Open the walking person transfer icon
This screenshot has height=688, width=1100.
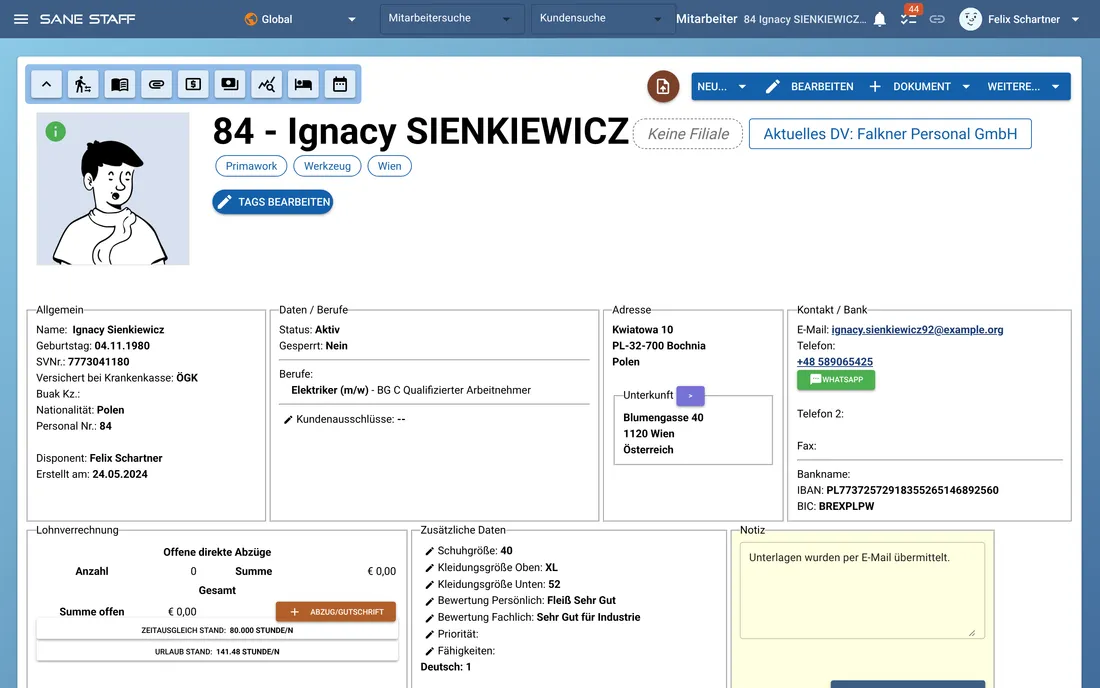(83, 84)
